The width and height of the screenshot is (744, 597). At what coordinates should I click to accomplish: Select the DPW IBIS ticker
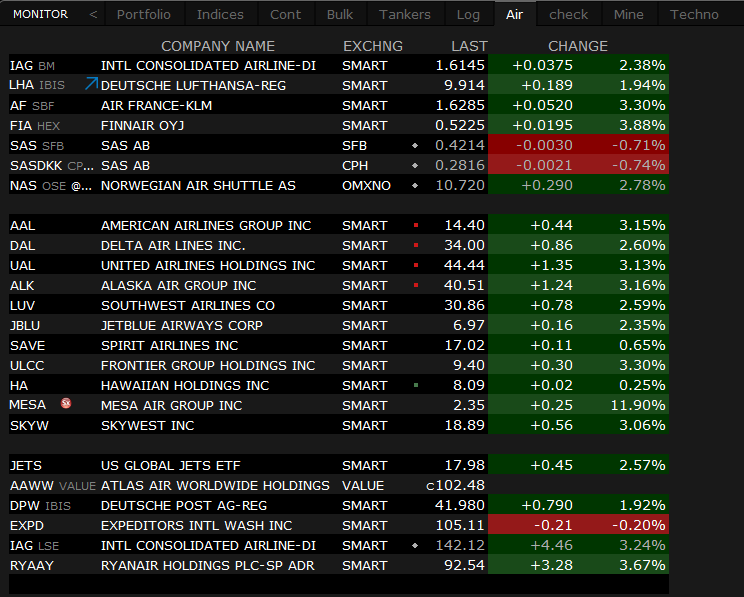pos(40,505)
